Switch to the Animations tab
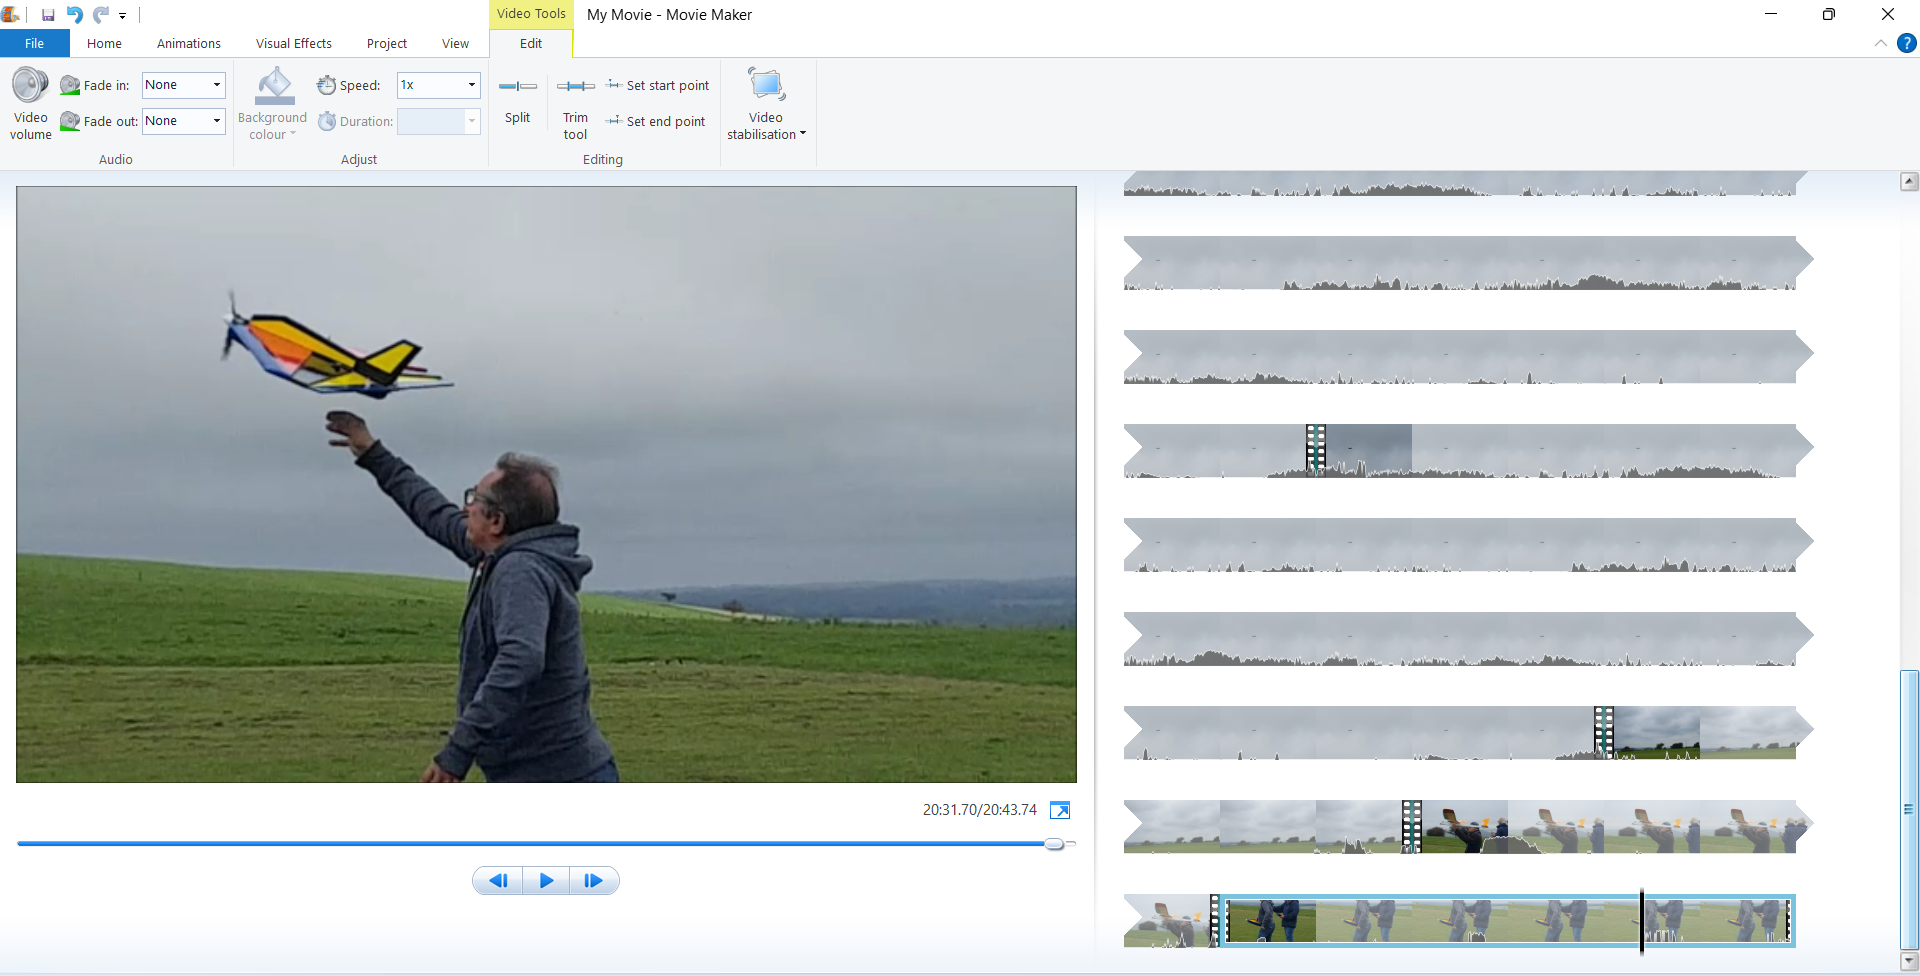Screen dimensions: 1920x976 pyautogui.click(x=188, y=43)
